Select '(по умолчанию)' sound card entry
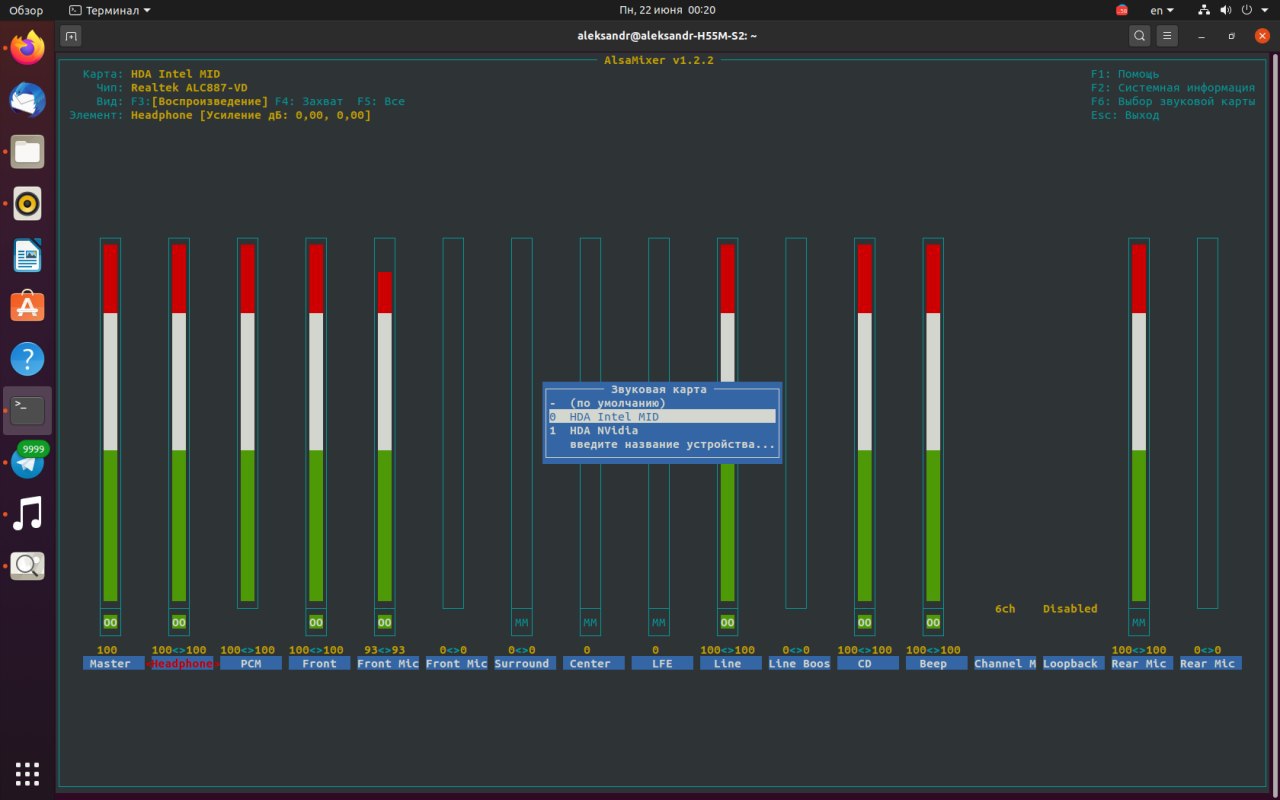This screenshot has height=800, width=1280. pos(662,403)
